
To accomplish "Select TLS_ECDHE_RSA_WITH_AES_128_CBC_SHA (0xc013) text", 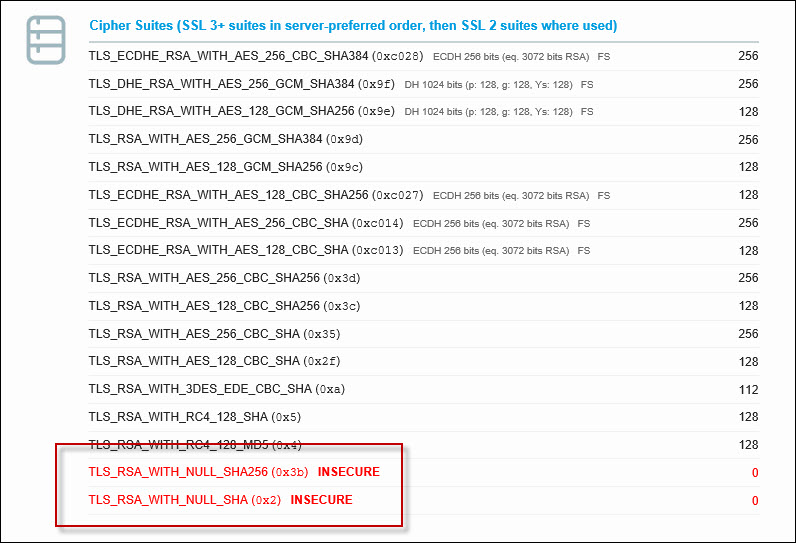I will (246, 250).
